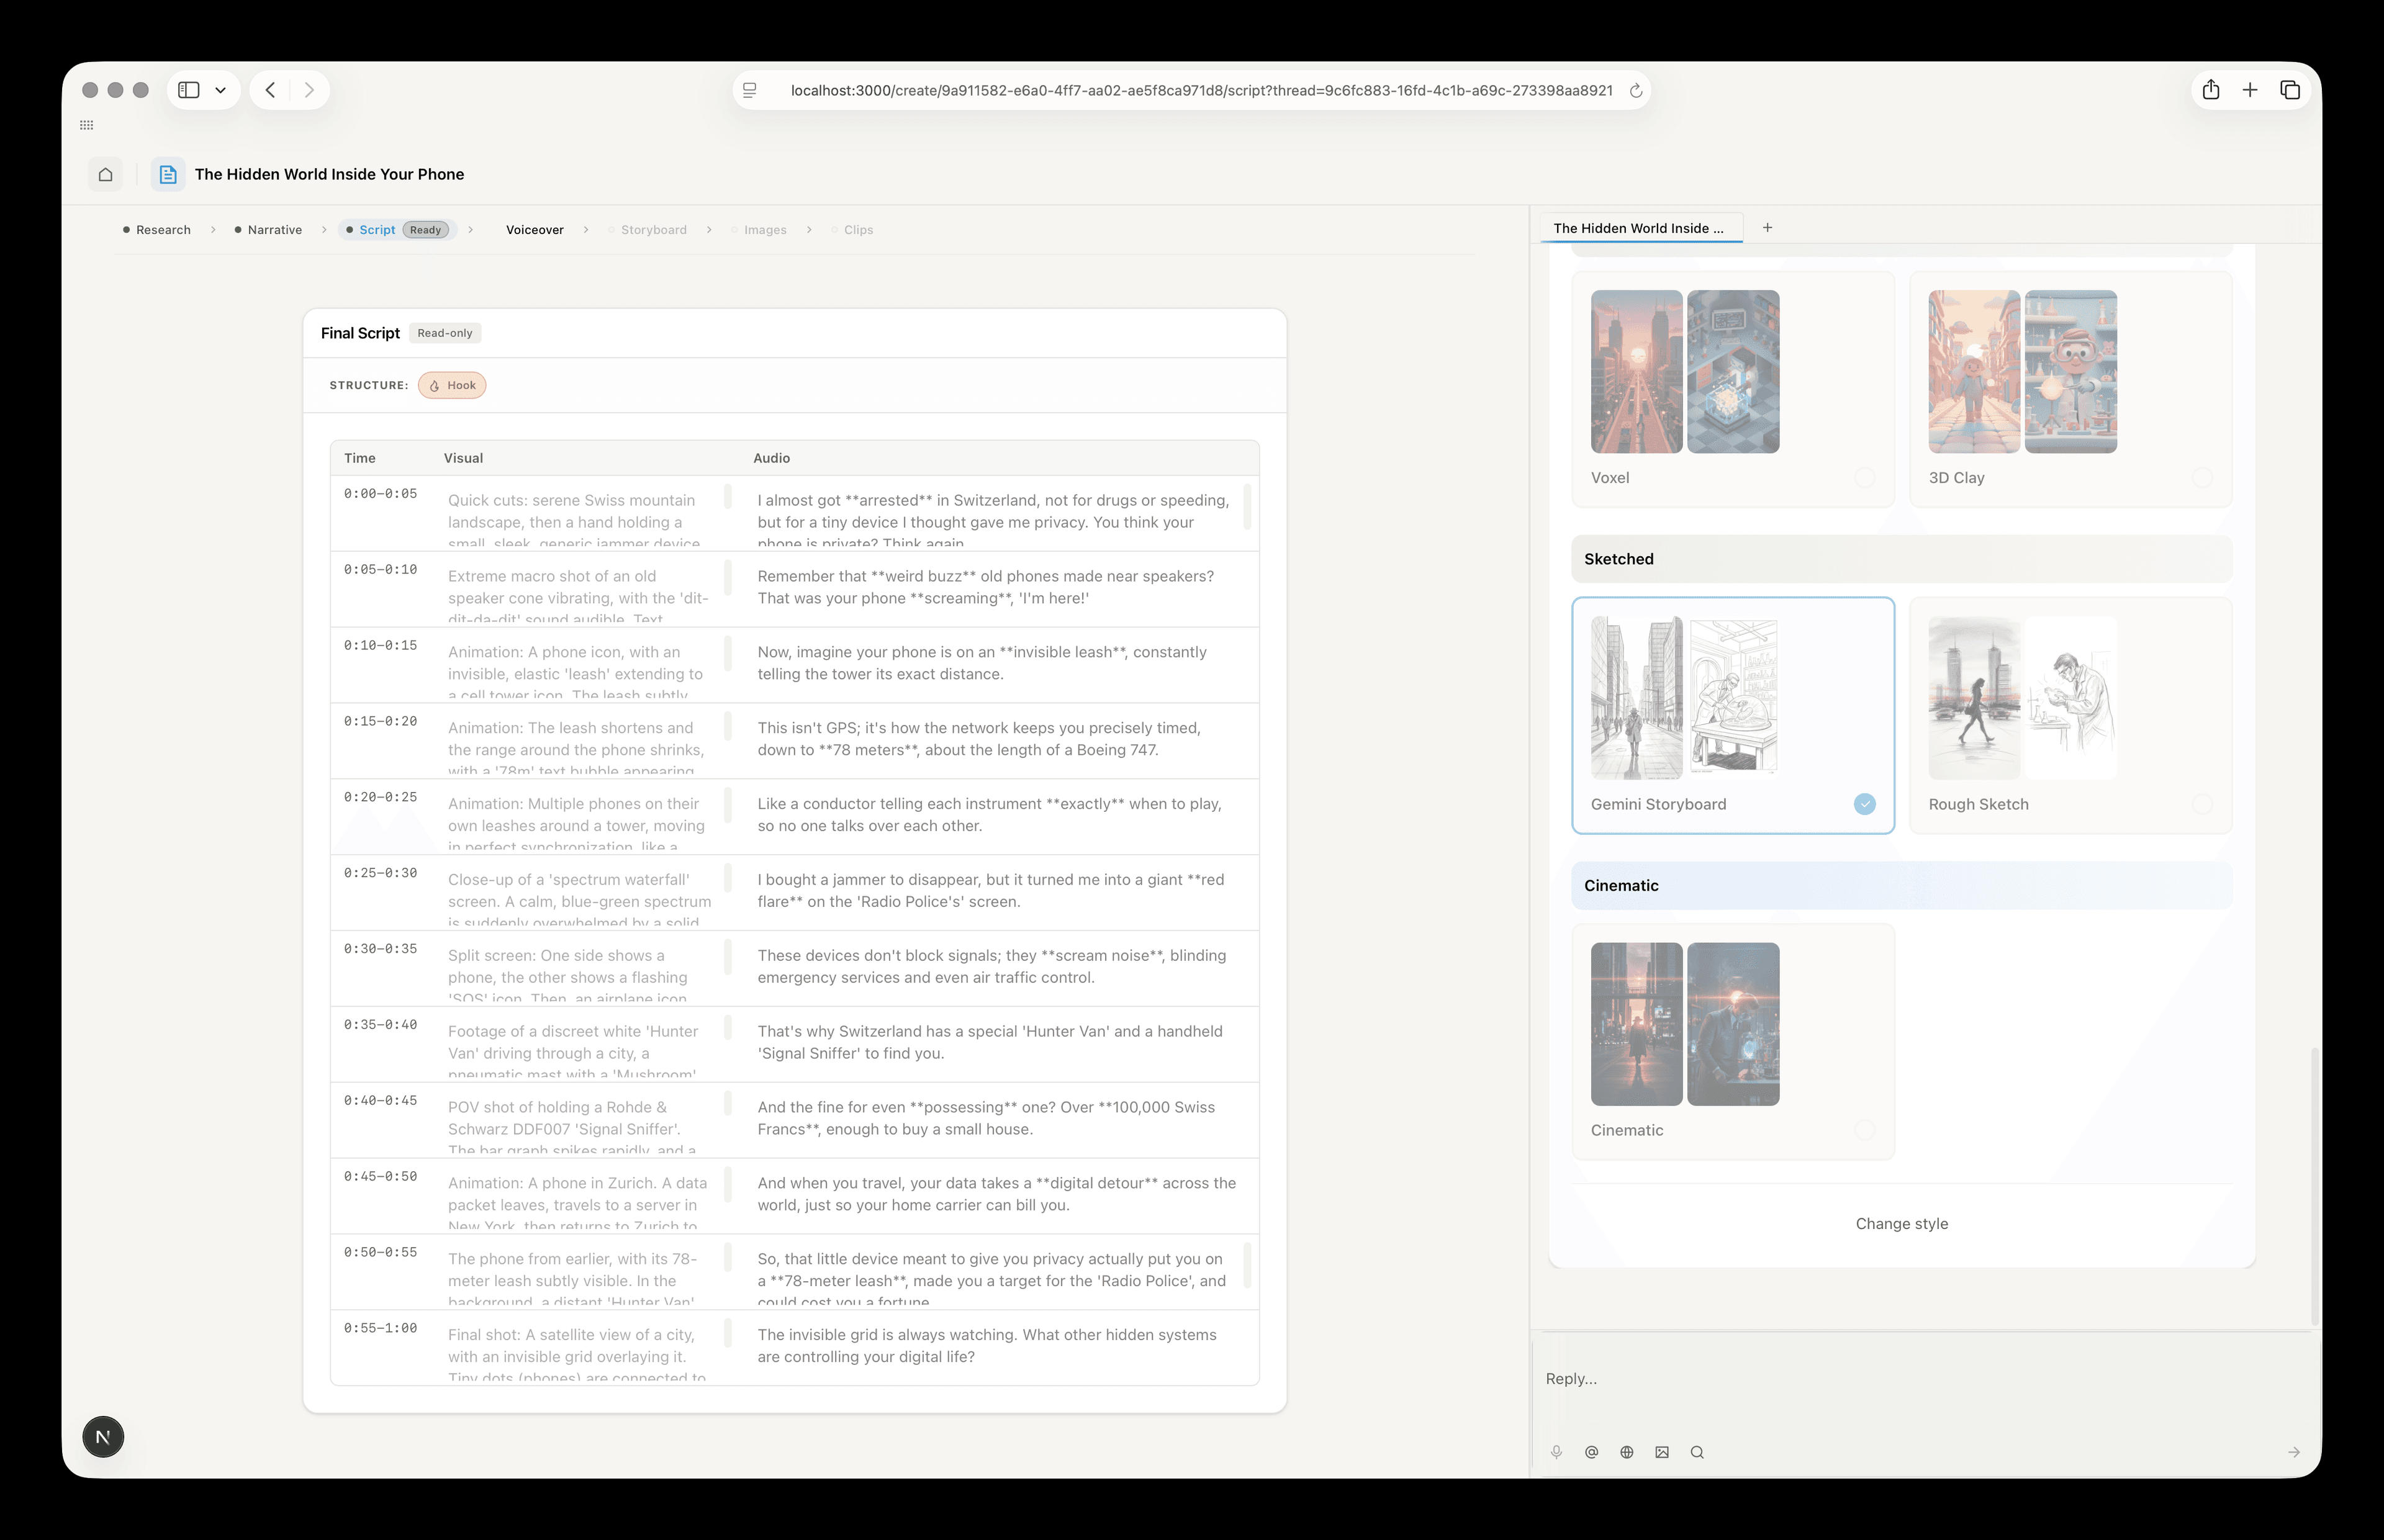Image resolution: width=2384 pixels, height=1540 pixels.
Task: Click the send arrow to submit reply
Action: [x=2293, y=1453]
